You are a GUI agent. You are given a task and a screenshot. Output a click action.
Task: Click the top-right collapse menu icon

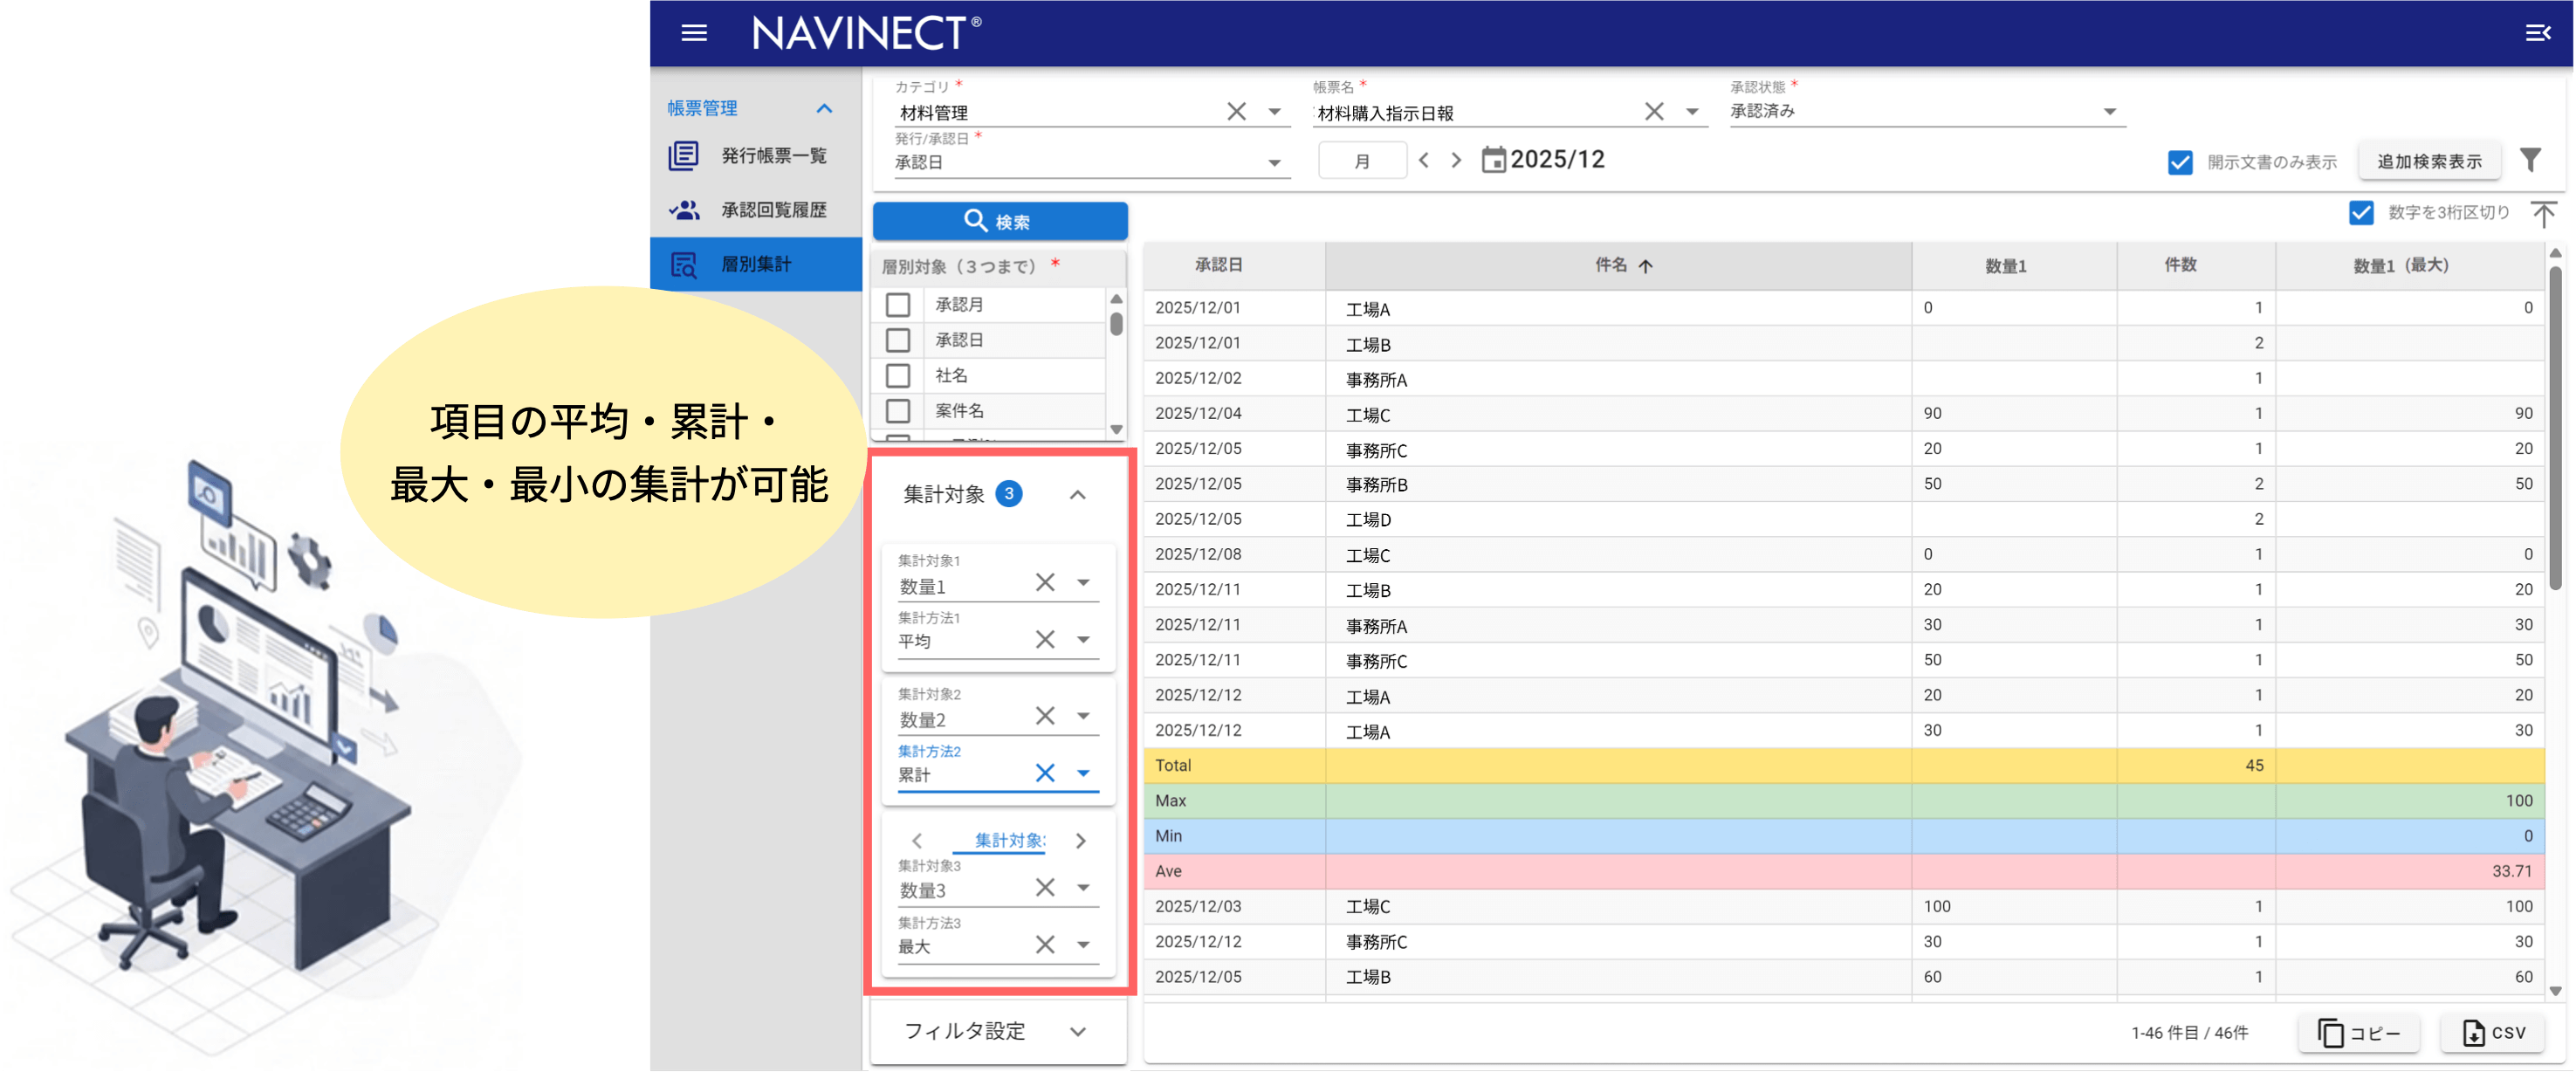point(2537,33)
